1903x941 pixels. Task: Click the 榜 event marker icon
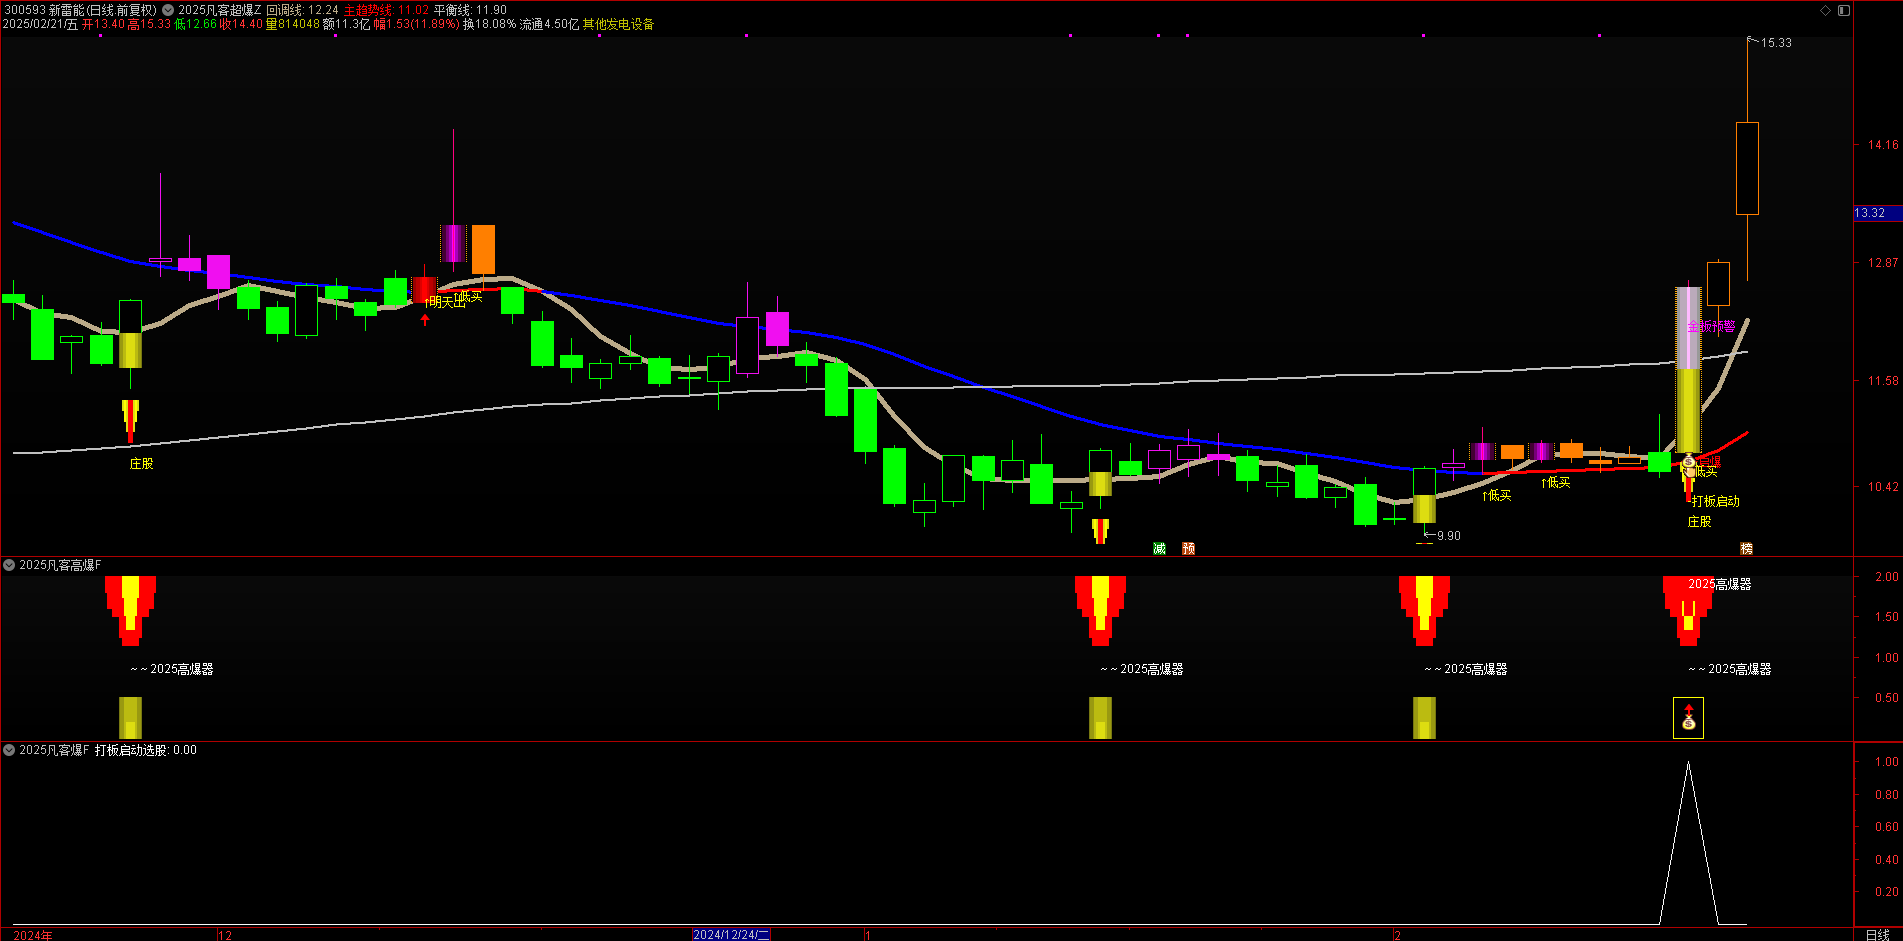coord(1746,548)
